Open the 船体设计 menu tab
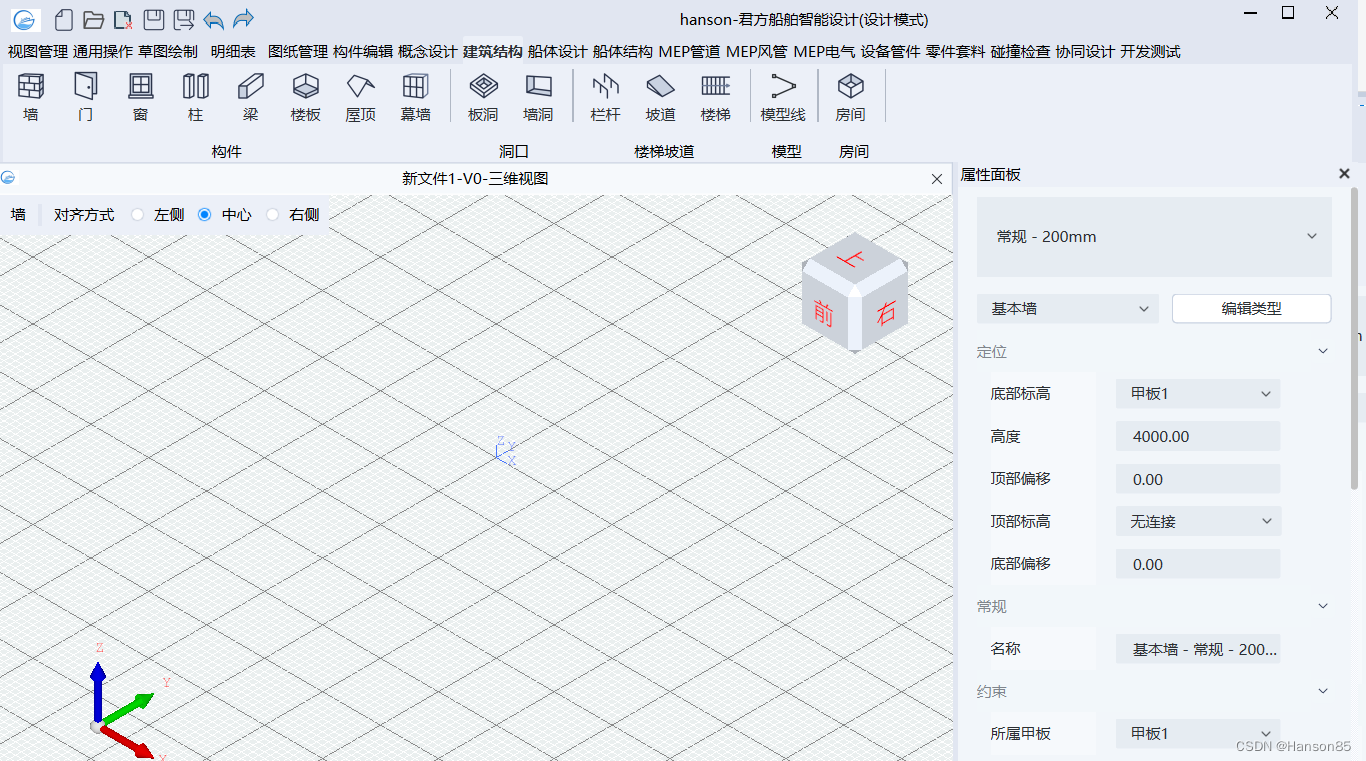 pyautogui.click(x=557, y=51)
